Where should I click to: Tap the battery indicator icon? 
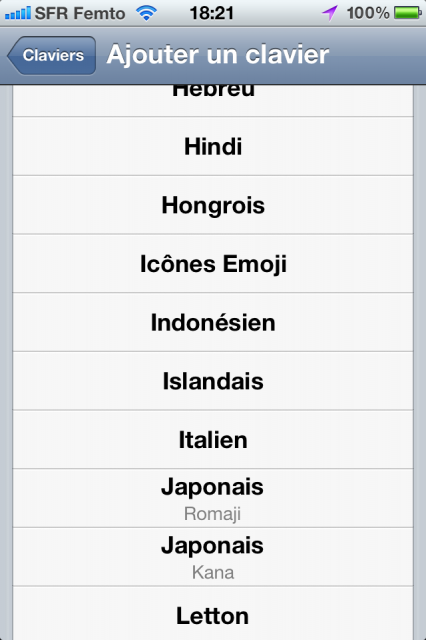pyautogui.click(x=408, y=13)
